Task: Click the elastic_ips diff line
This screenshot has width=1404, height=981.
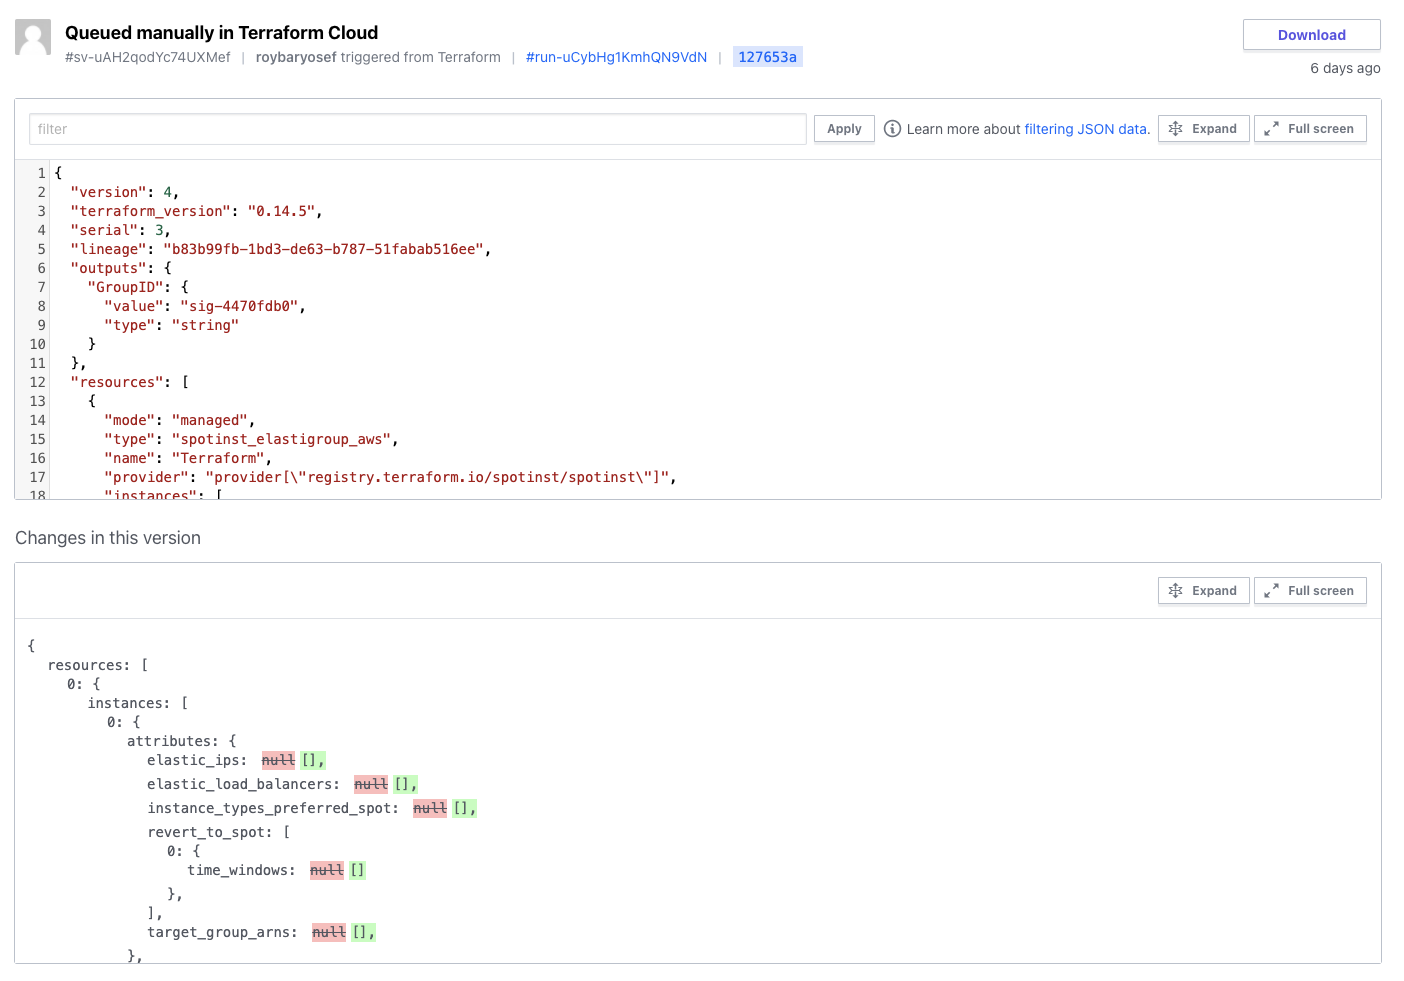Action: 236,760
